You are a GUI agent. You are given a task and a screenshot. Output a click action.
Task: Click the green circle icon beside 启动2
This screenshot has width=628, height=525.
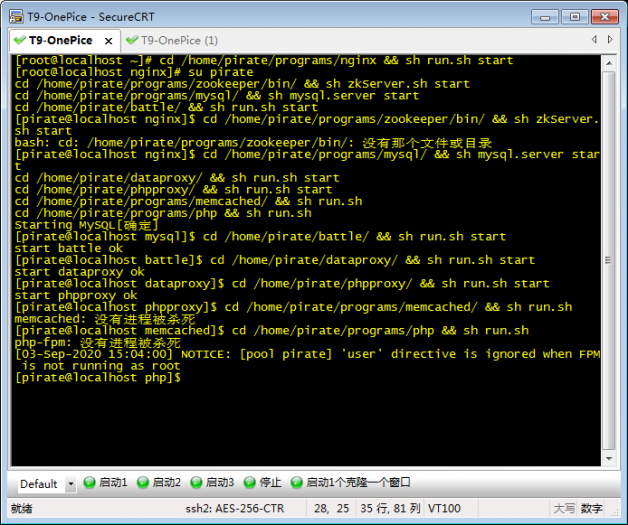coord(143,483)
